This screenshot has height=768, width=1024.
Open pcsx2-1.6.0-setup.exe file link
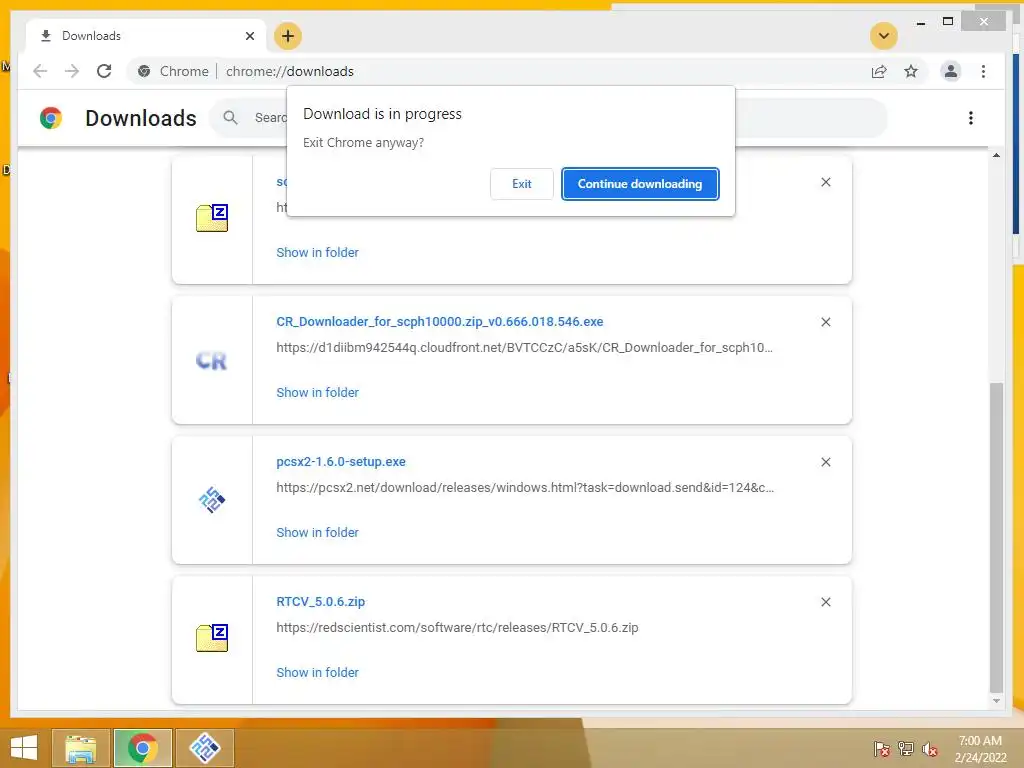pos(341,462)
